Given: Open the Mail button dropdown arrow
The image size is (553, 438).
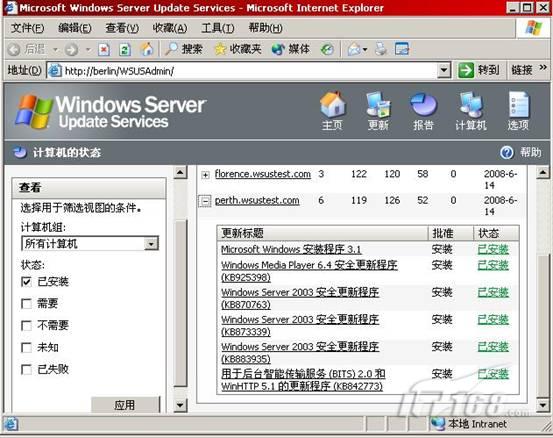Looking at the screenshot, I should tap(365, 50).
